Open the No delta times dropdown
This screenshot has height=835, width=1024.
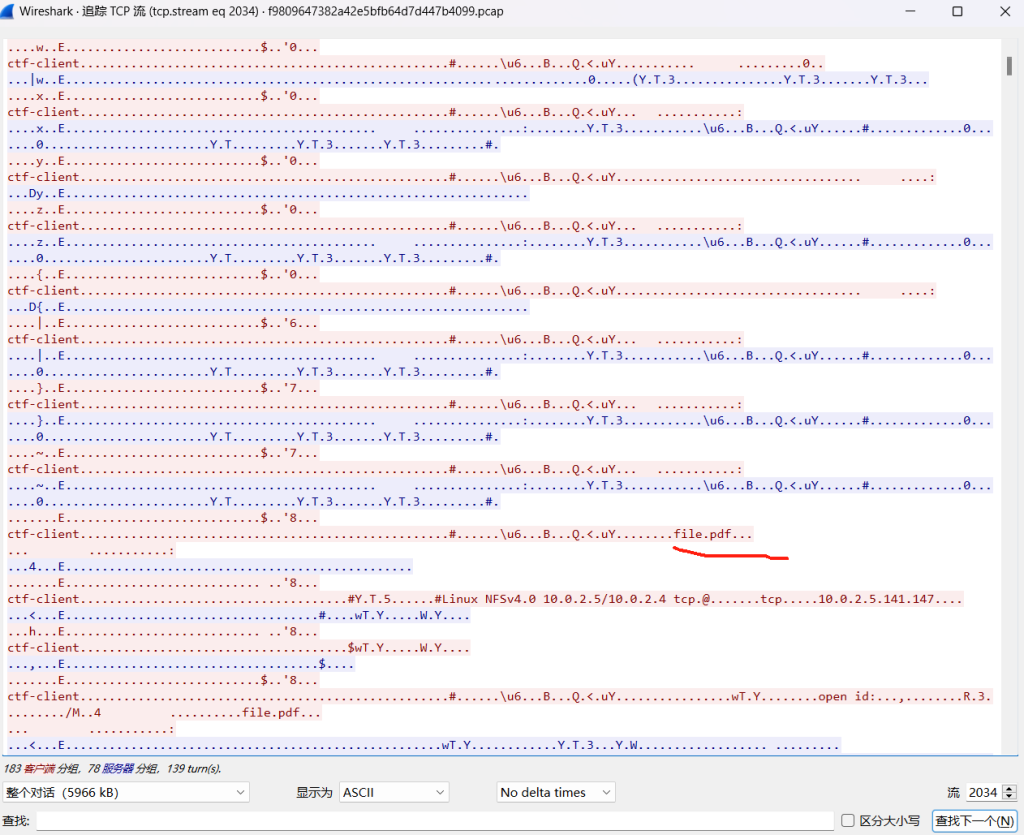coord(556,792)
